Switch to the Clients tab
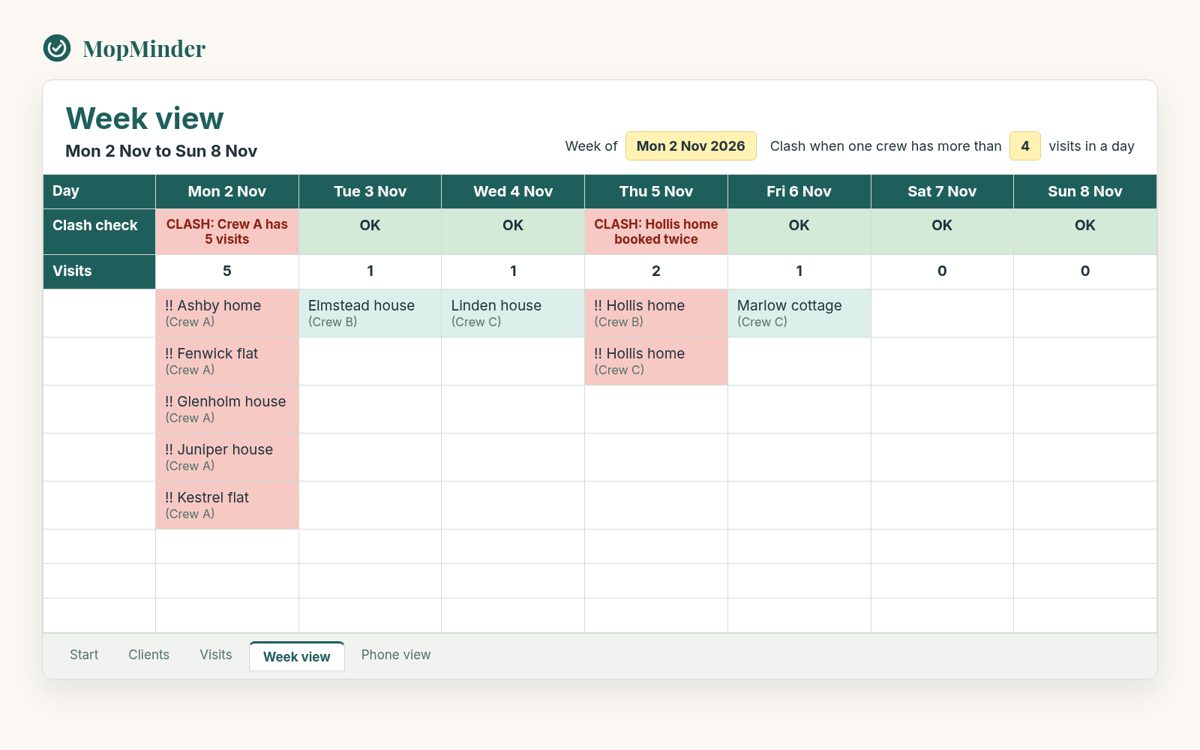Viewport: 1200px width, 750px height. click(x=149, y=655)
